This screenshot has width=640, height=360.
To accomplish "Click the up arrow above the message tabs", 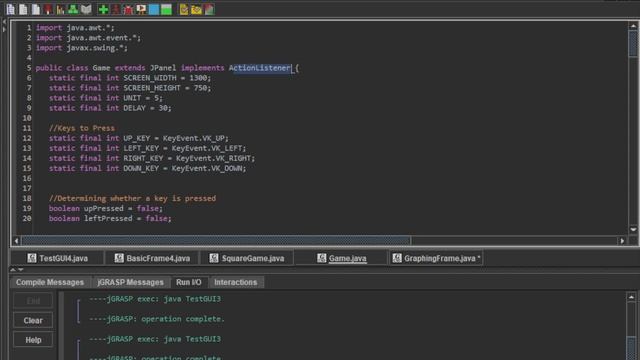I will click(13, 269).
